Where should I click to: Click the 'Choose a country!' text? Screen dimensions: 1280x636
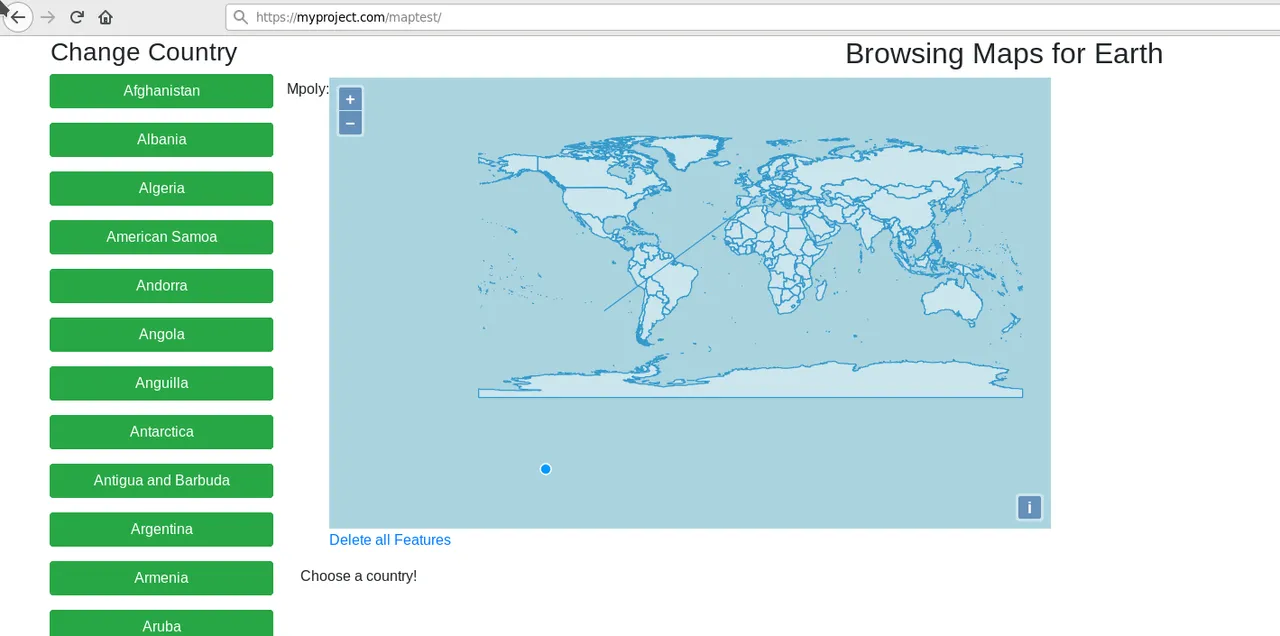pos(358,576)
